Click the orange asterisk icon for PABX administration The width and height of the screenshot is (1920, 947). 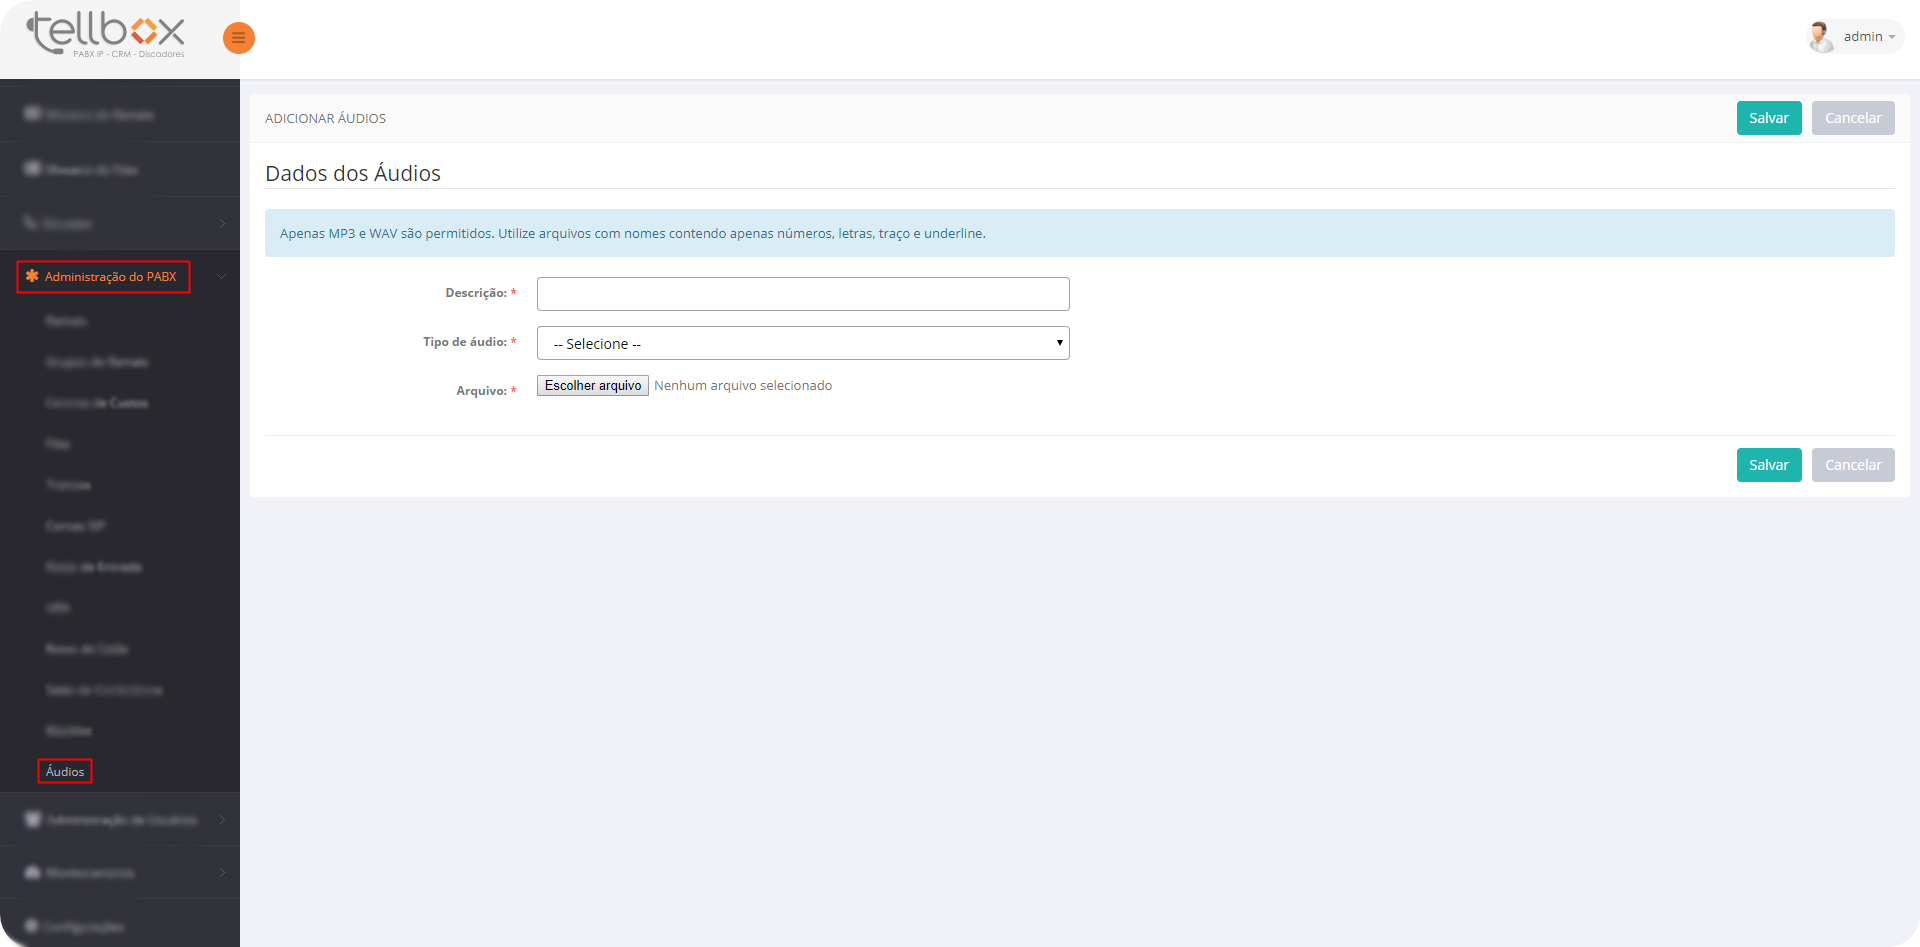point(32,276)
